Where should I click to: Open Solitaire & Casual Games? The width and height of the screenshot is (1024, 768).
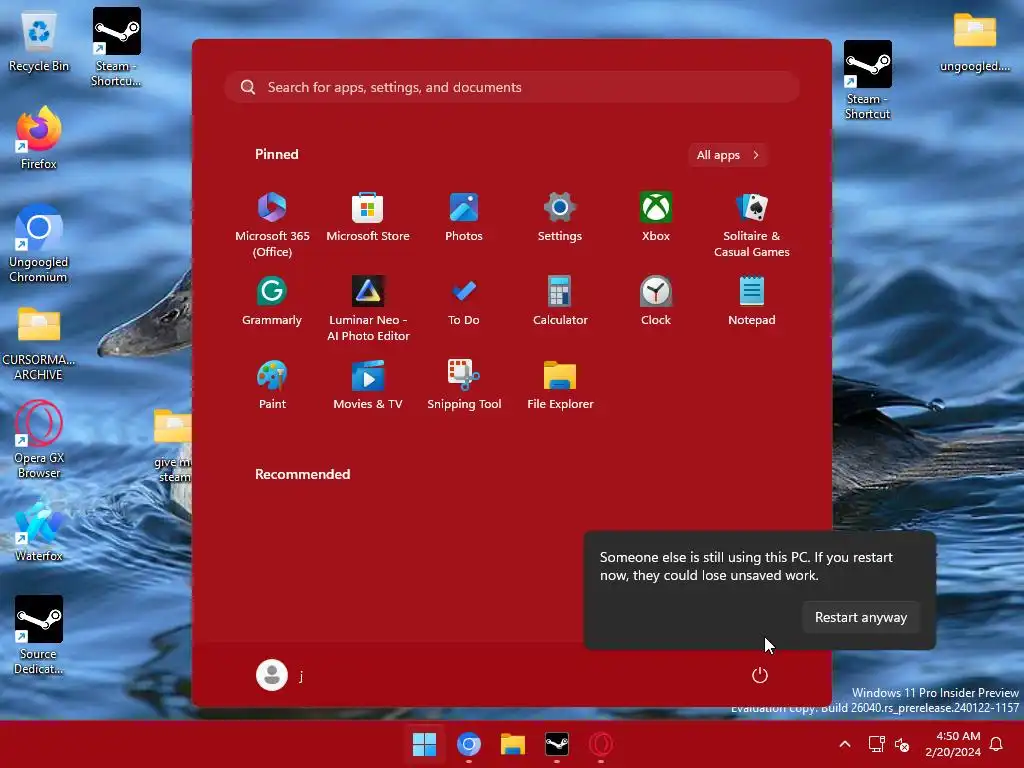[752, 225]
